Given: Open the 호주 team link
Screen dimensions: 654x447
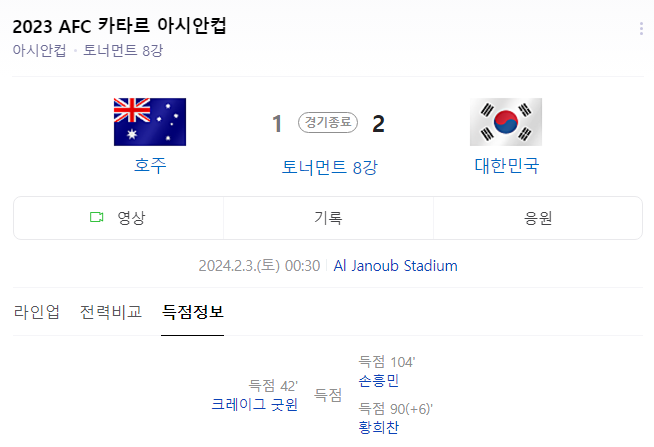Looking at the screenshot, I should [x=150, y=165].
